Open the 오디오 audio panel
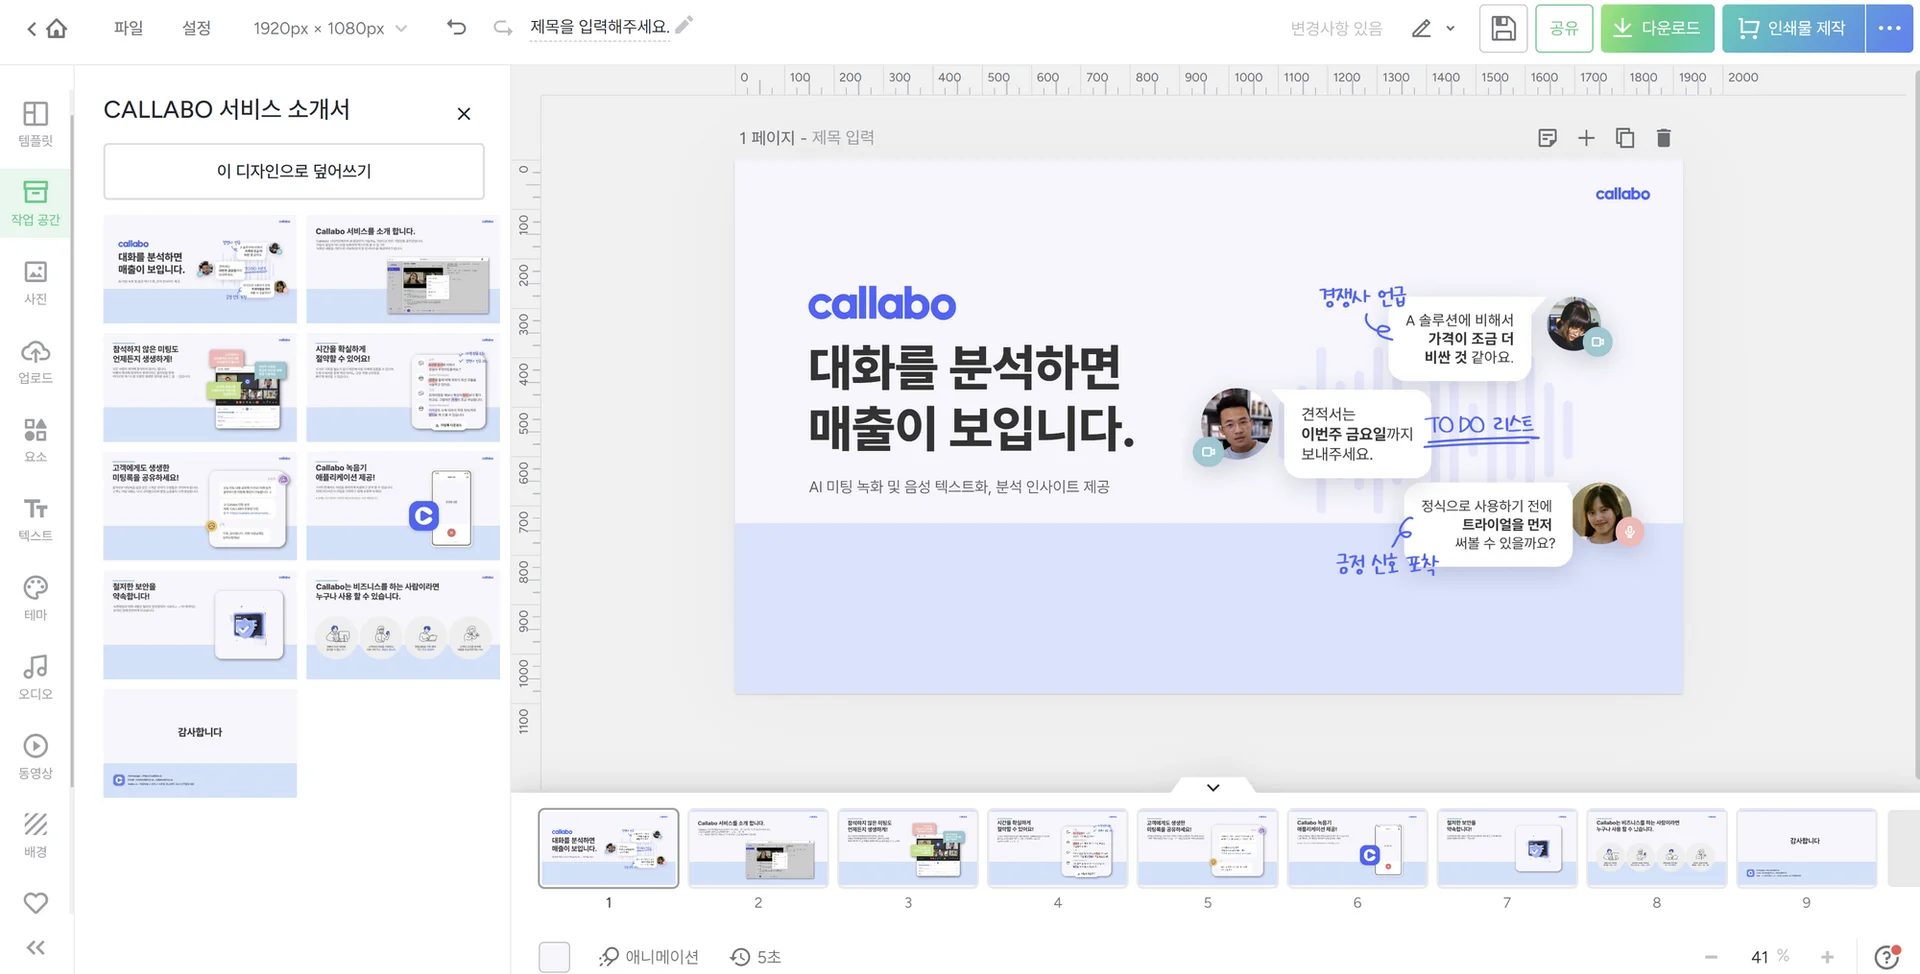This screenshot has width=1920, height=974. (35, 677)
